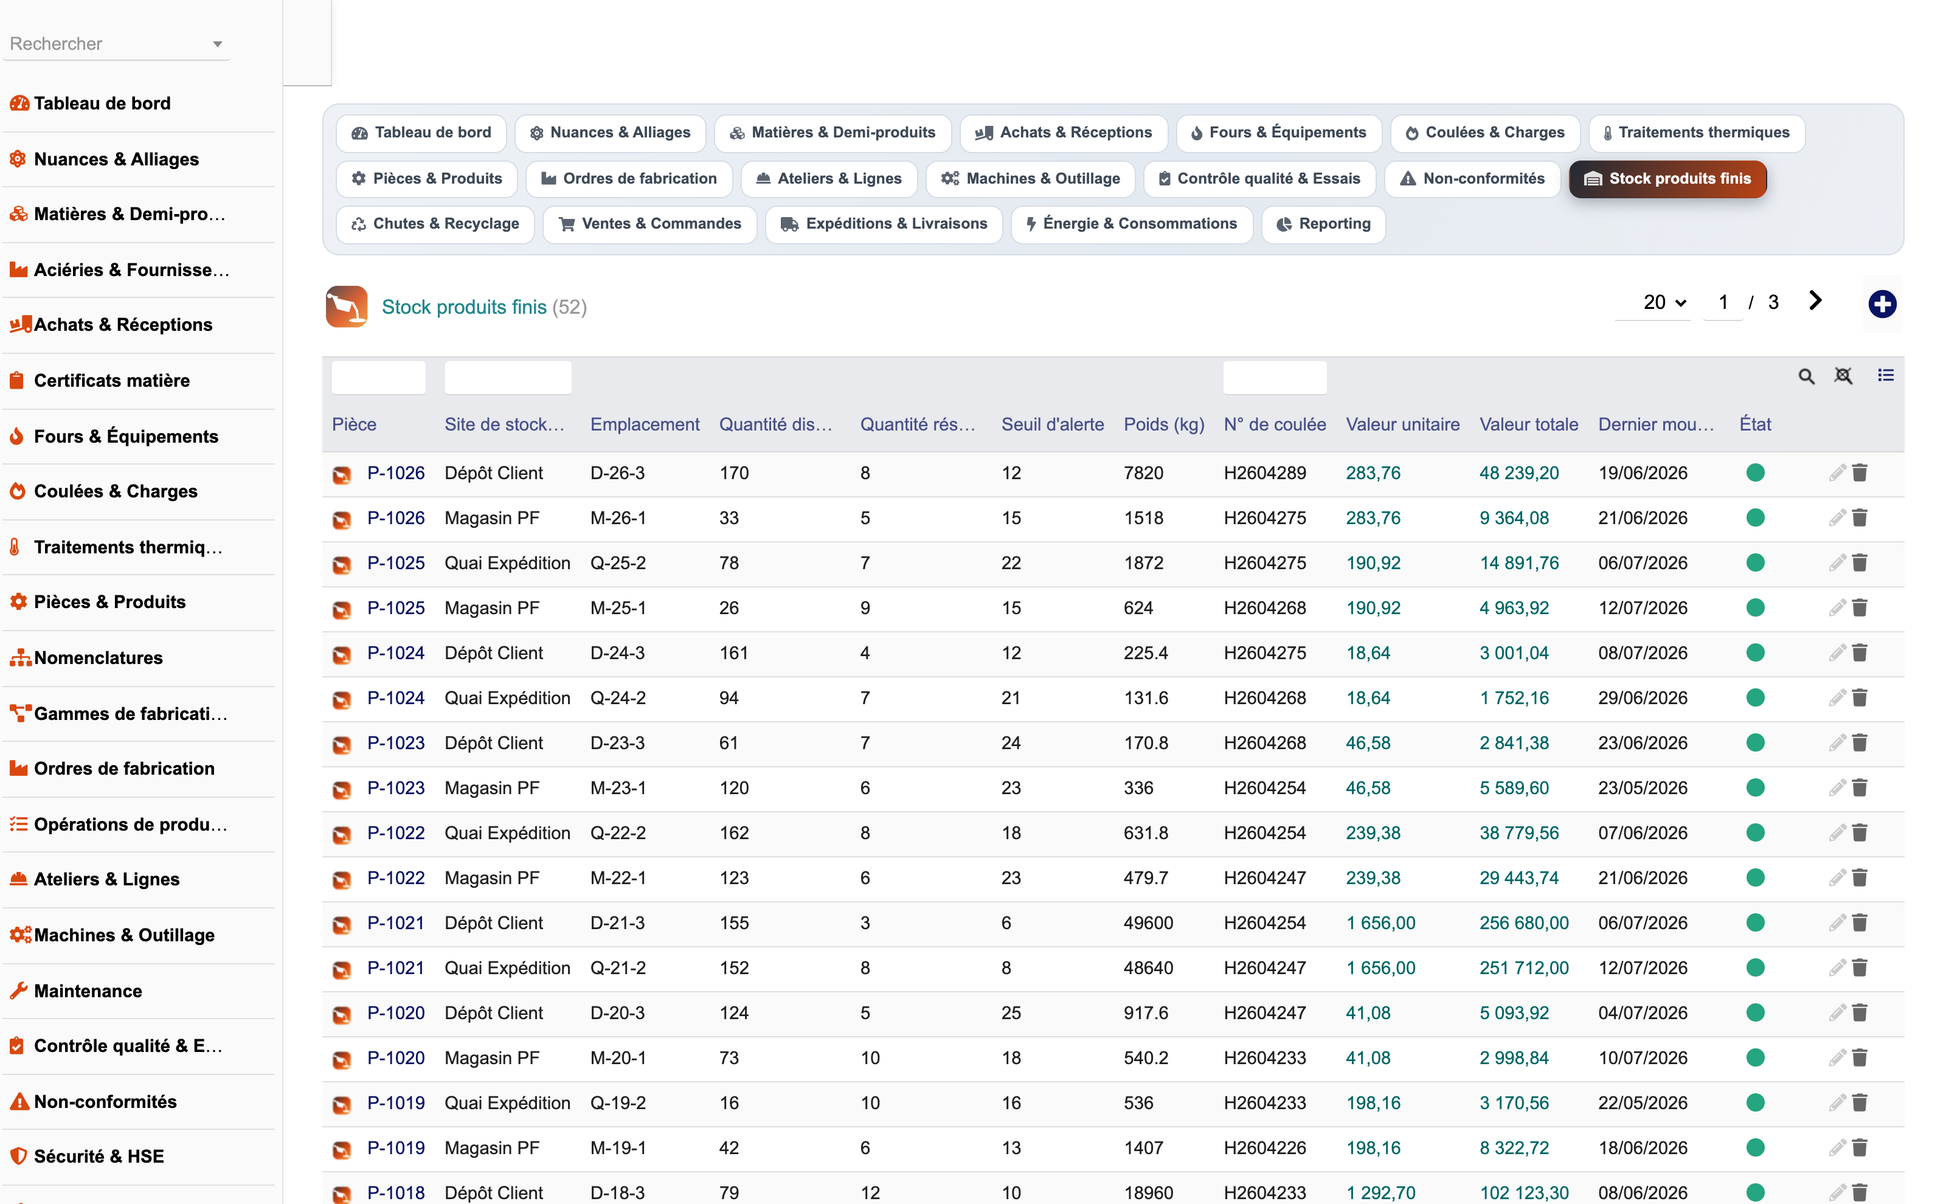Switch to Traitements thermiques tab

(1695, 132)
